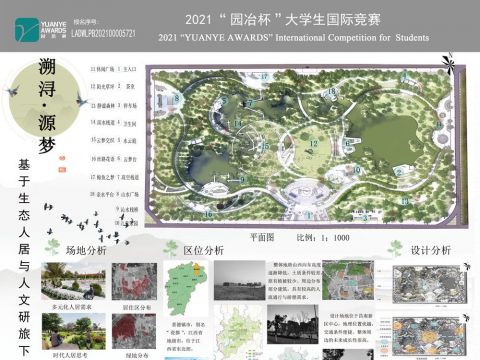
Task: Click the grayscale open field photo
Action: tap(240, 280)
